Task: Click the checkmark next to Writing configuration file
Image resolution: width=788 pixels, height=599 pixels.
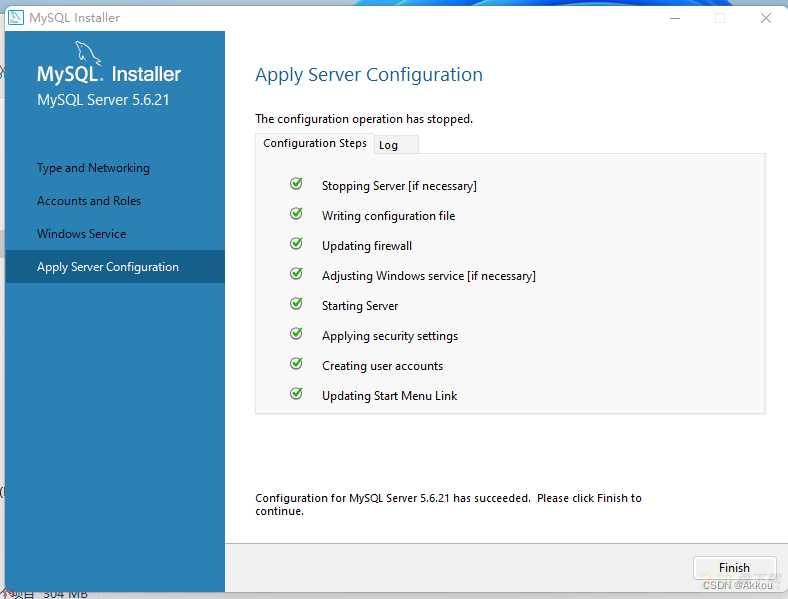Action: tap(297, 214)
